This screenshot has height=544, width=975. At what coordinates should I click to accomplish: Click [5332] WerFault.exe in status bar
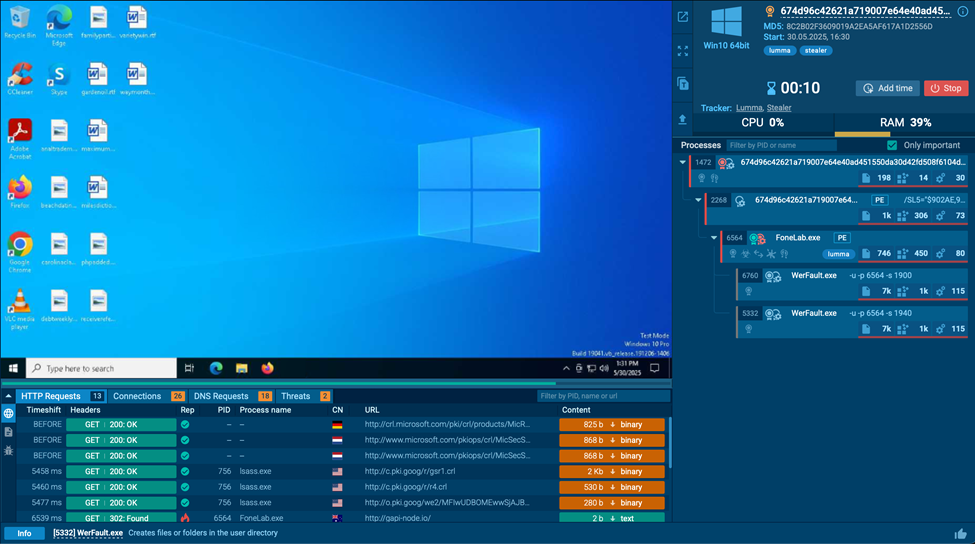click(x=88, y=533)
